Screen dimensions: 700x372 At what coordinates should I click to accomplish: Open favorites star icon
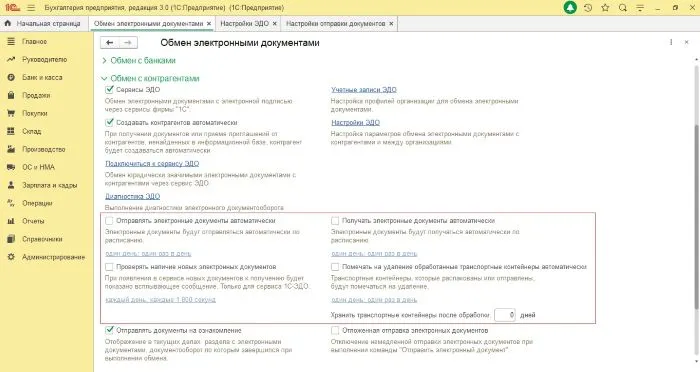point(605,8)
